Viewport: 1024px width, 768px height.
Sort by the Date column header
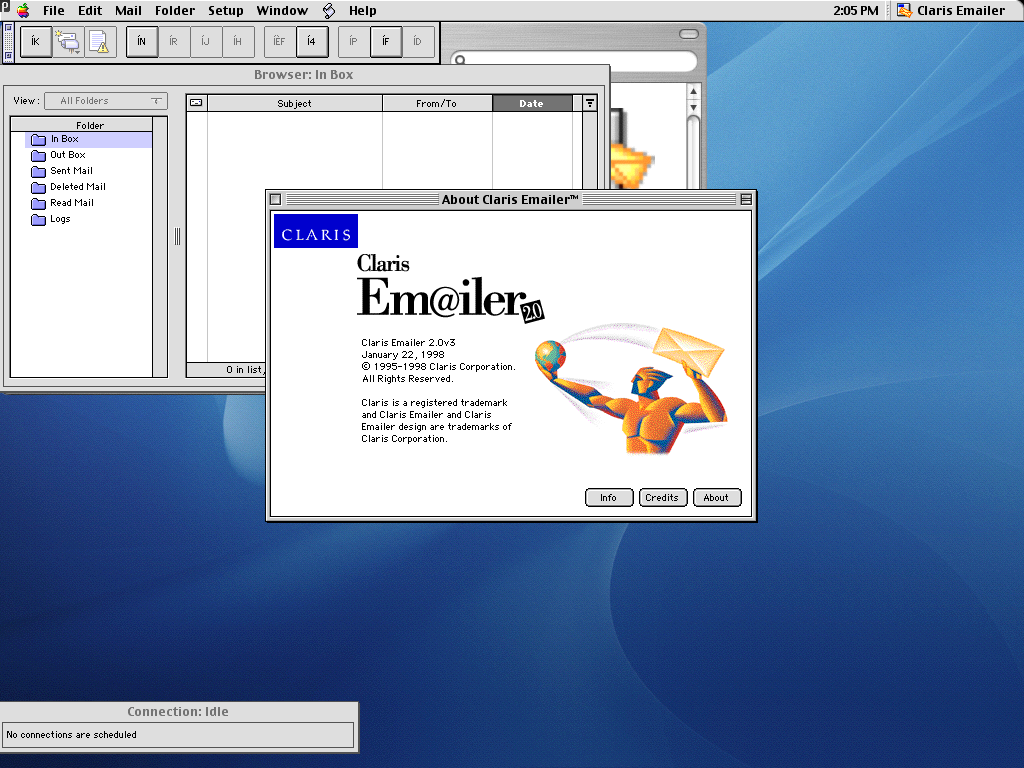coord(532,103)
